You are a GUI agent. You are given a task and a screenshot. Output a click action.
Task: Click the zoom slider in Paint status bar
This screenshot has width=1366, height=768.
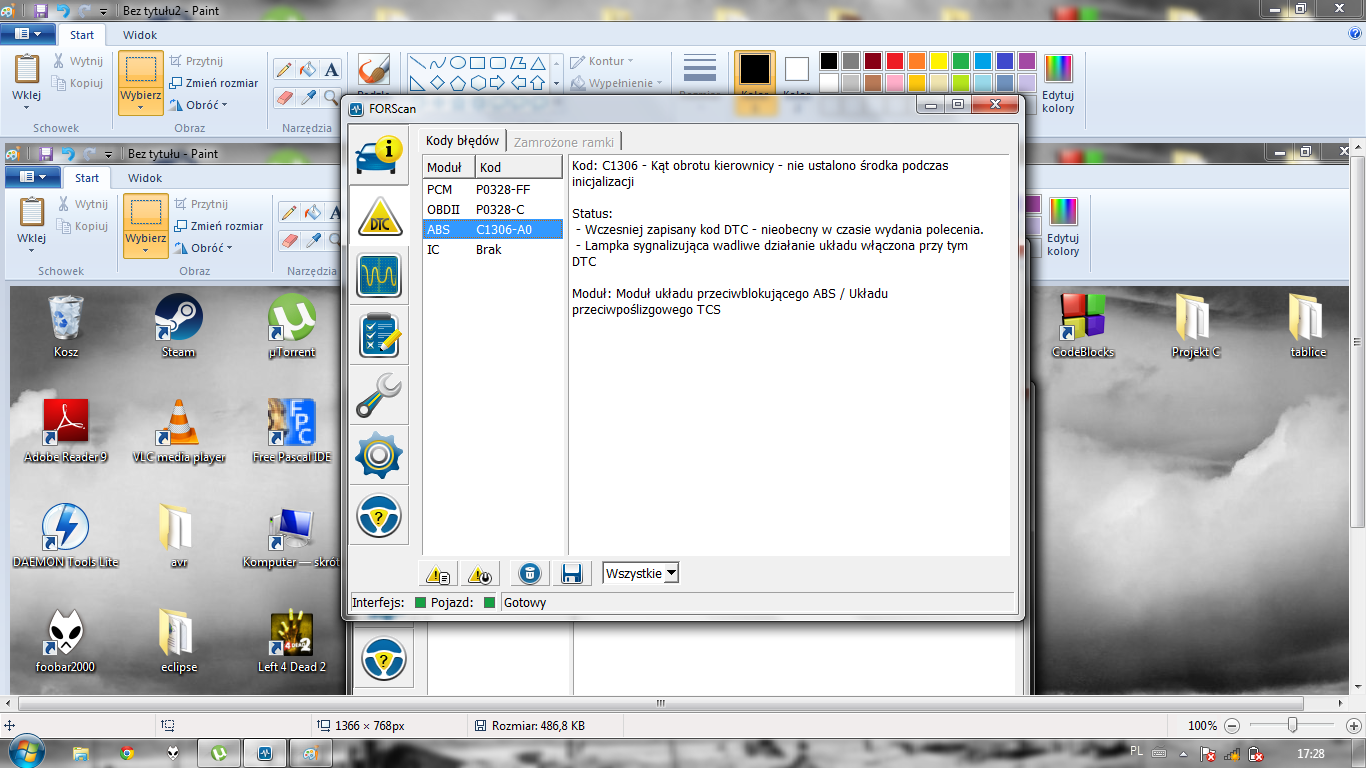point(1293,725)
